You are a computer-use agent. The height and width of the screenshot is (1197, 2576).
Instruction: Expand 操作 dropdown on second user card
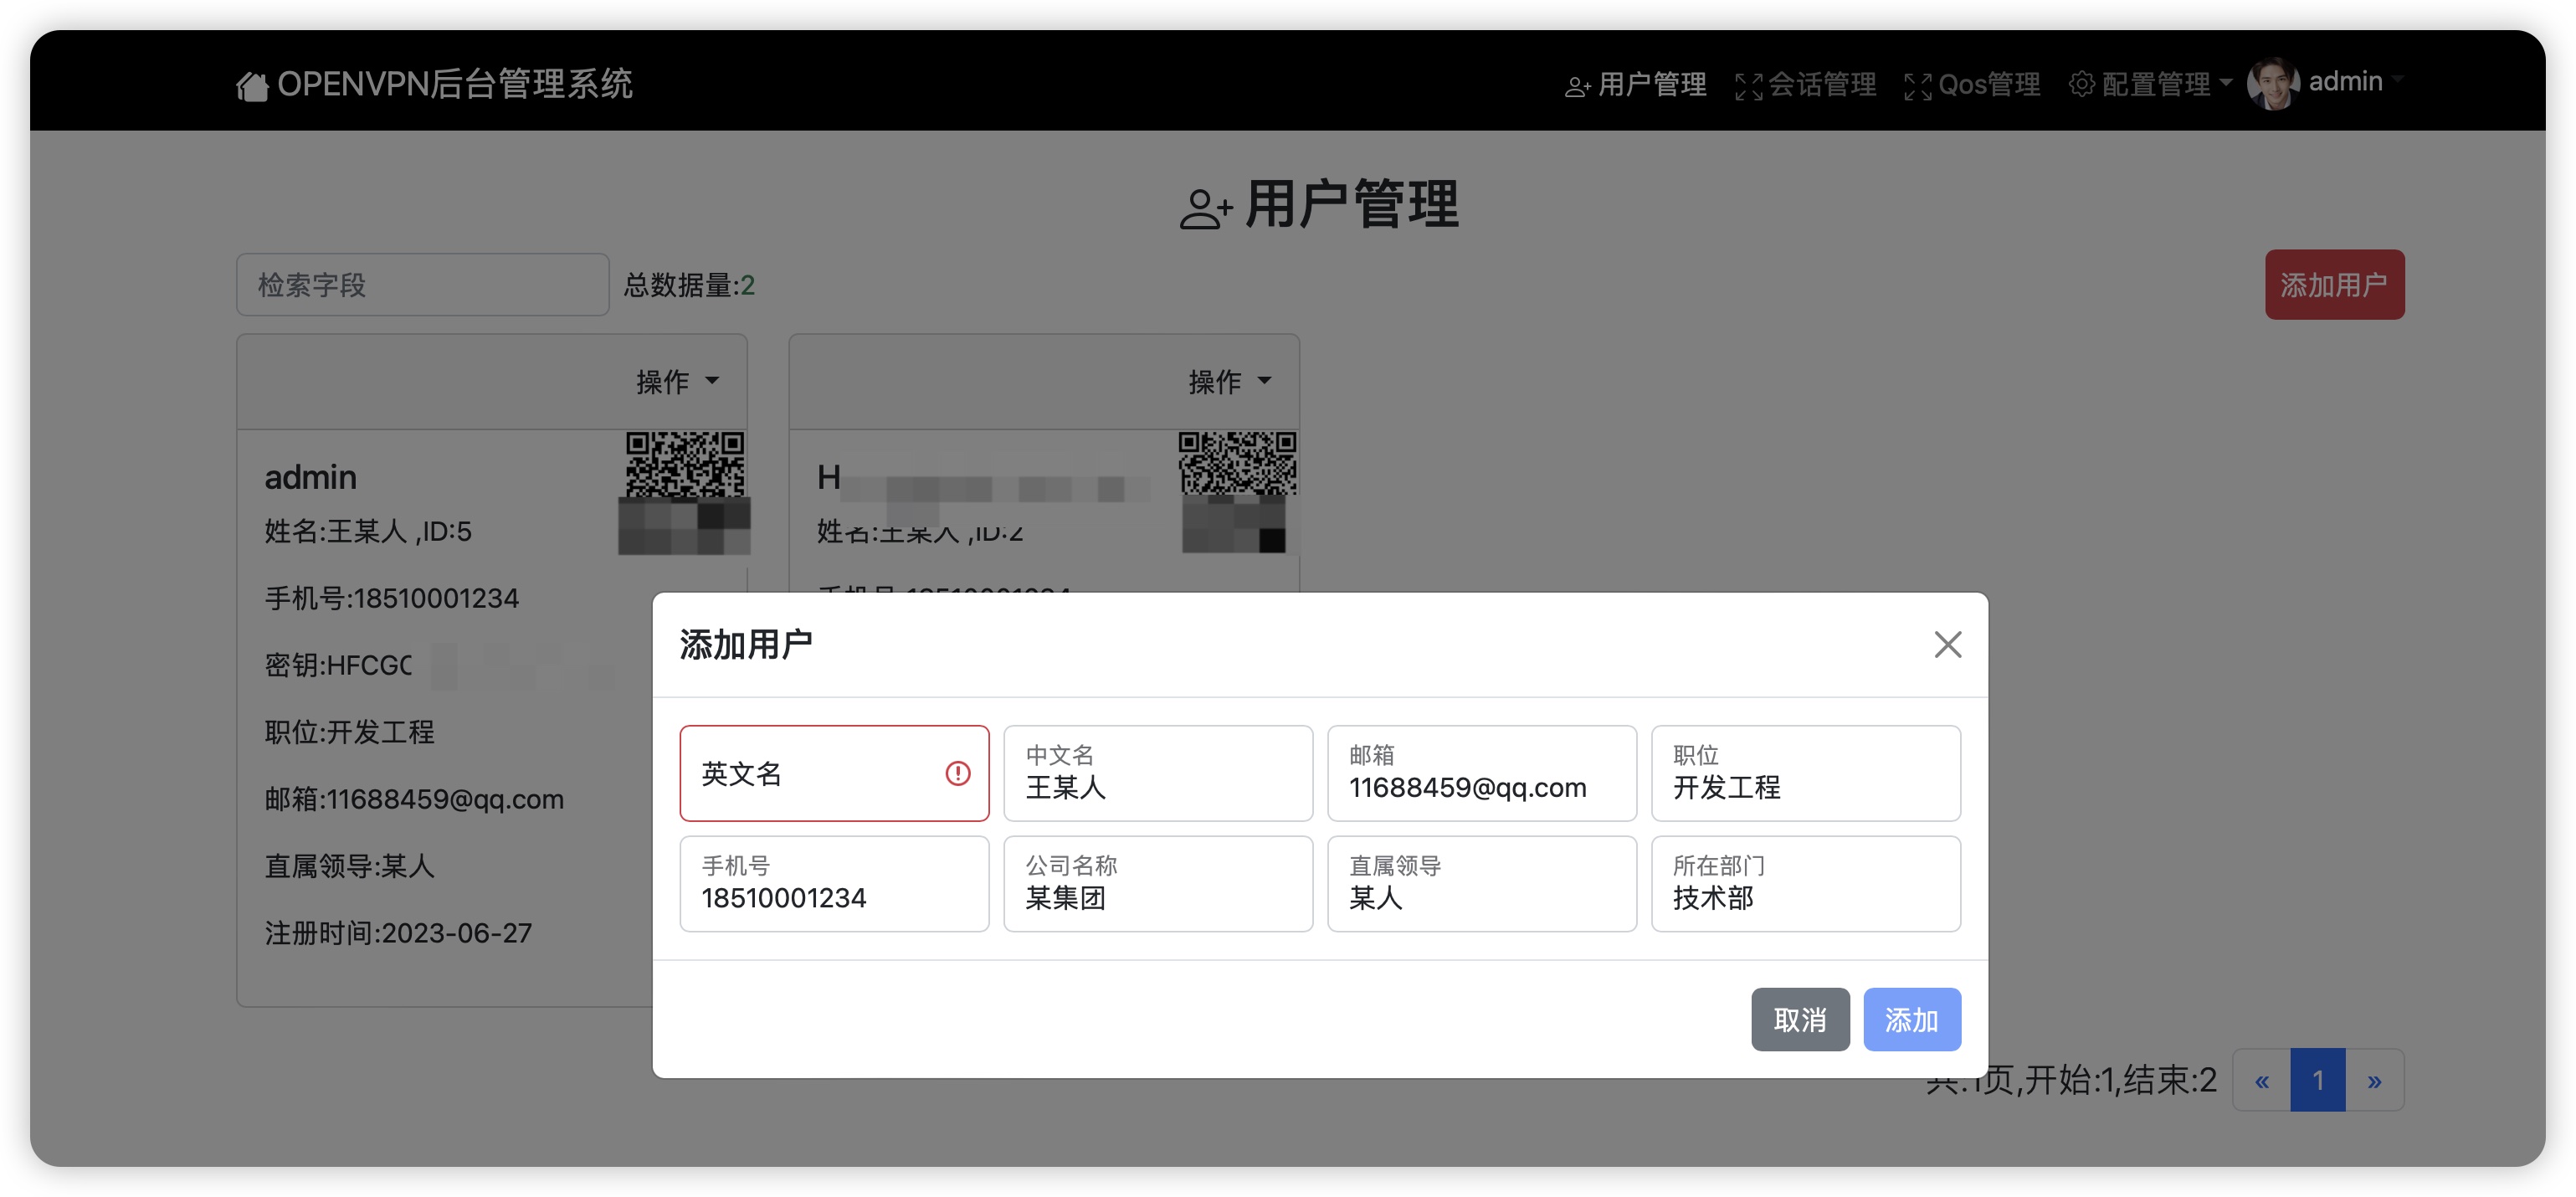point(1229,381)
